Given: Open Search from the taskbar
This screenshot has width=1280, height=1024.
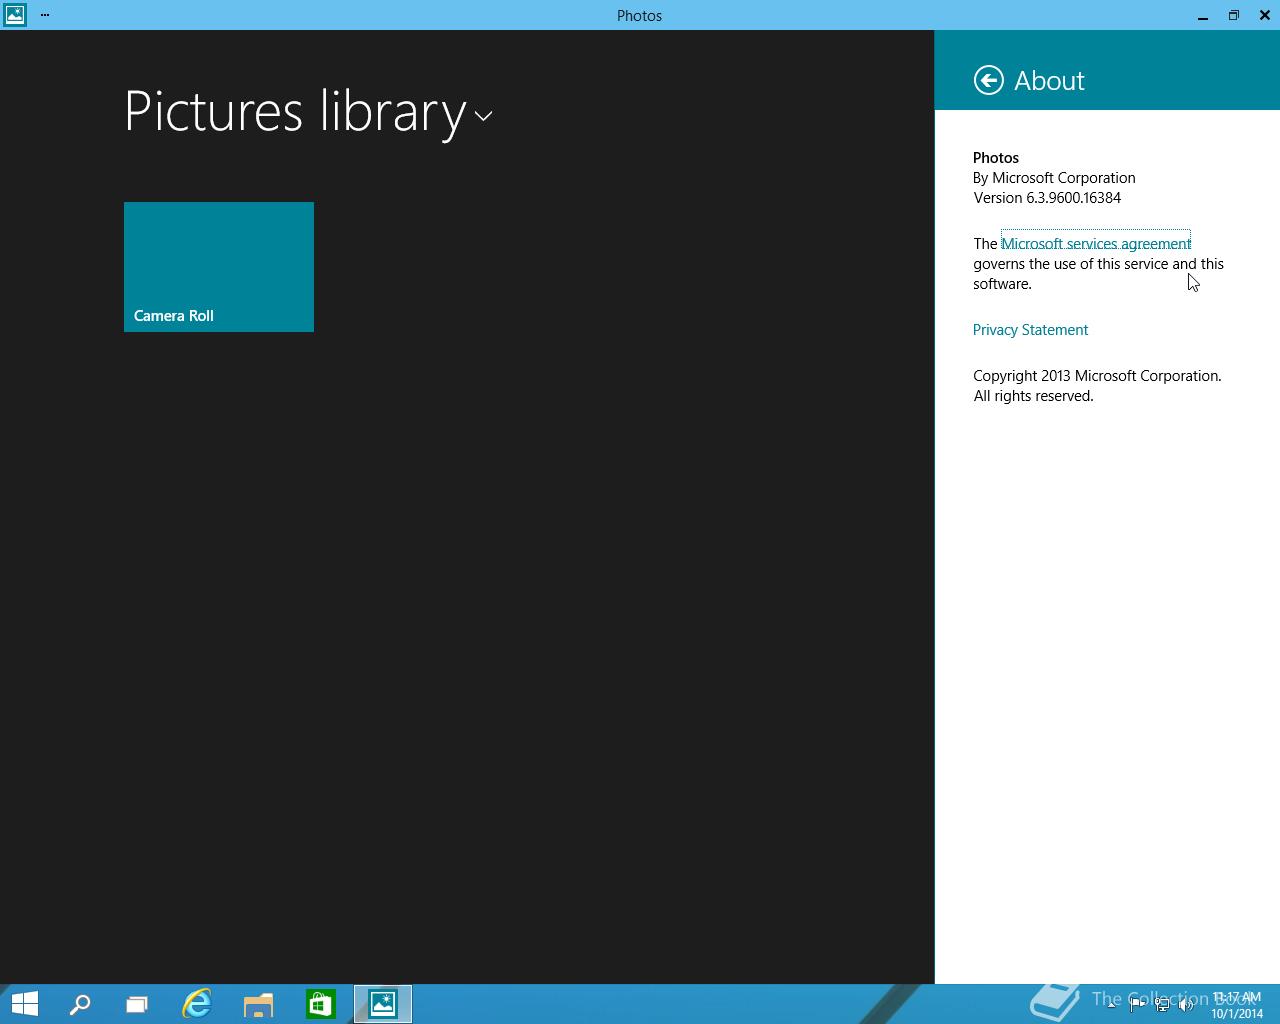Looking at the screenshot, I should pos(79,1004).
